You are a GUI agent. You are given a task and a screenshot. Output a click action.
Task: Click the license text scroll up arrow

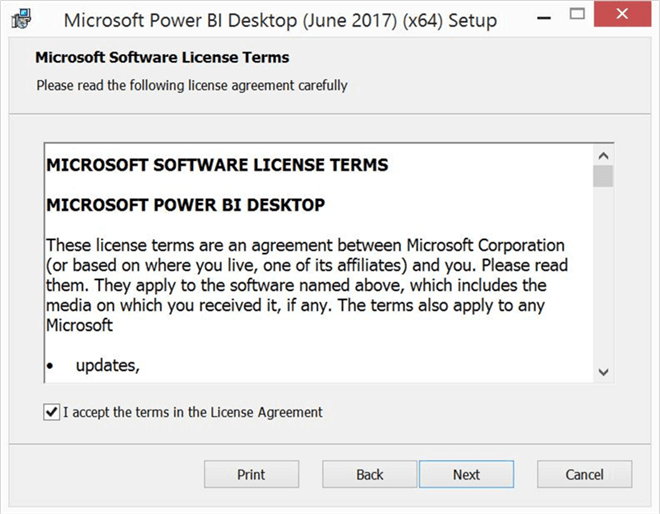603,156
